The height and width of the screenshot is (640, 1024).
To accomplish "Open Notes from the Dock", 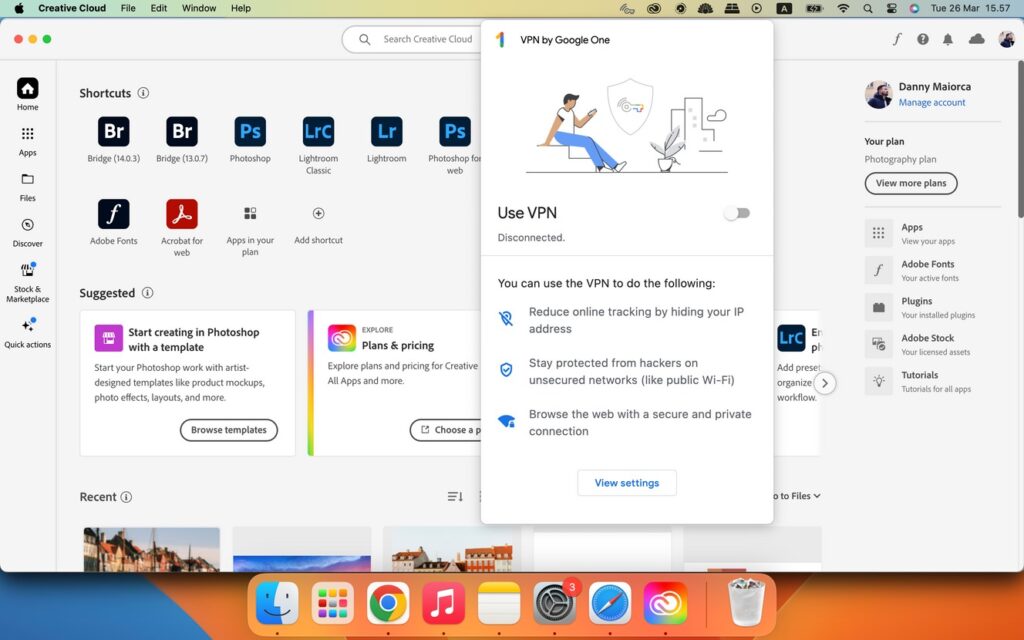I will [499, 603].
